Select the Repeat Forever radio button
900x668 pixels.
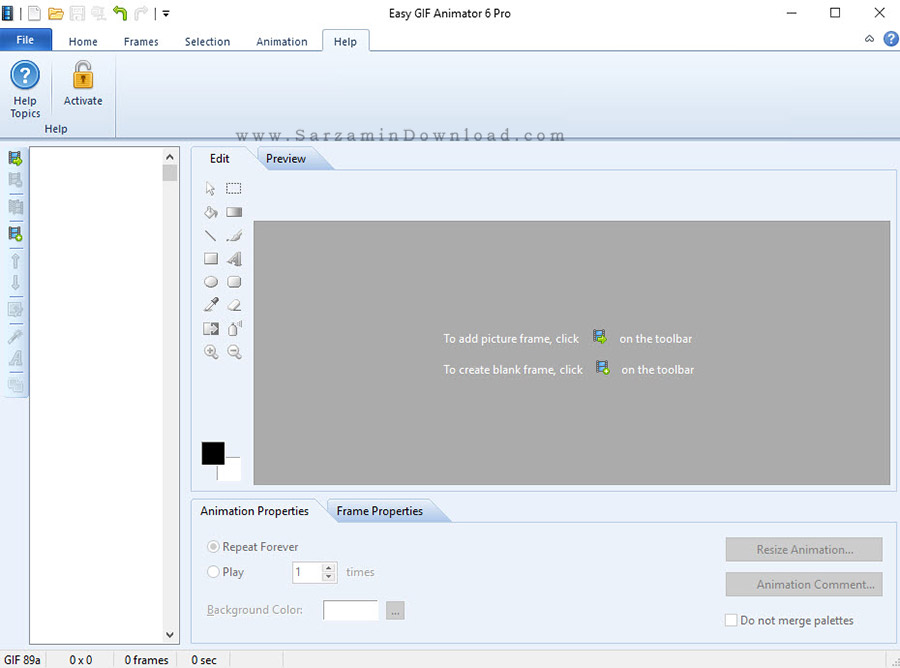(213, 547)
